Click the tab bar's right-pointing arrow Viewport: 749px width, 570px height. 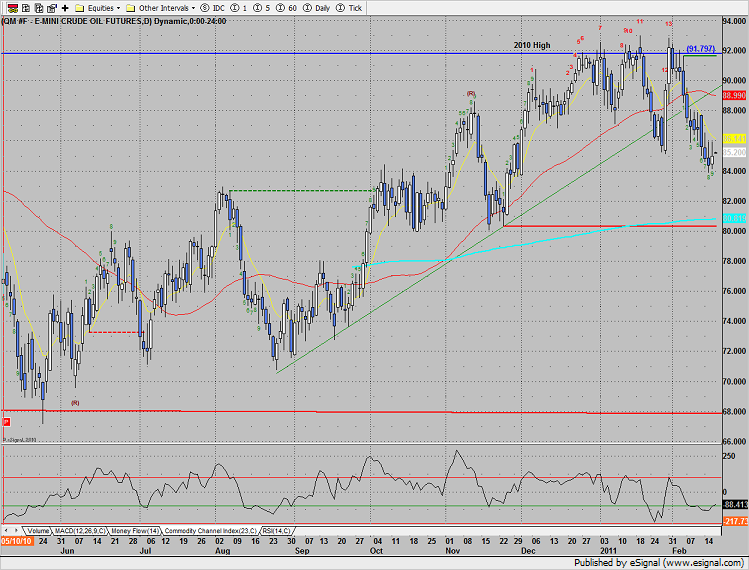pyautogui.click(x=16, y=530)
